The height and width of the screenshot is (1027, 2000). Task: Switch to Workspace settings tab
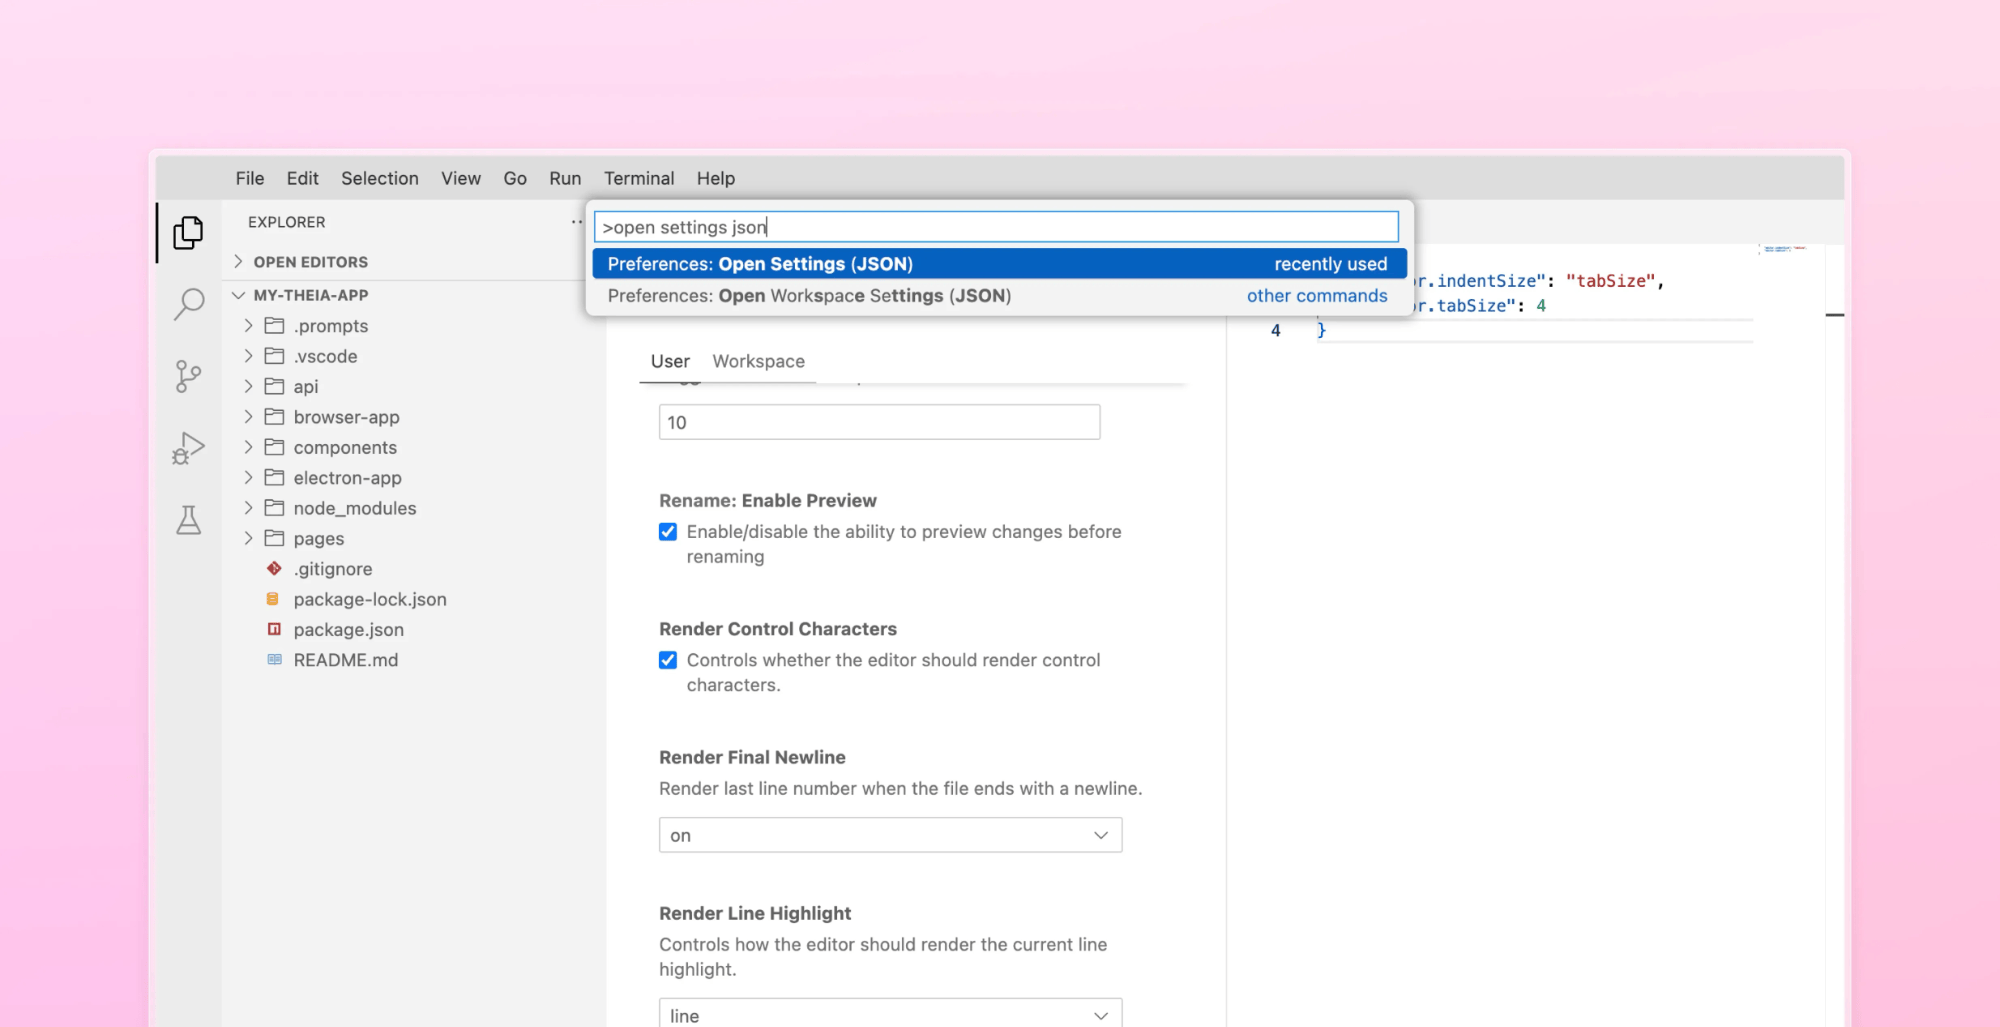click(x=758, y=361)
